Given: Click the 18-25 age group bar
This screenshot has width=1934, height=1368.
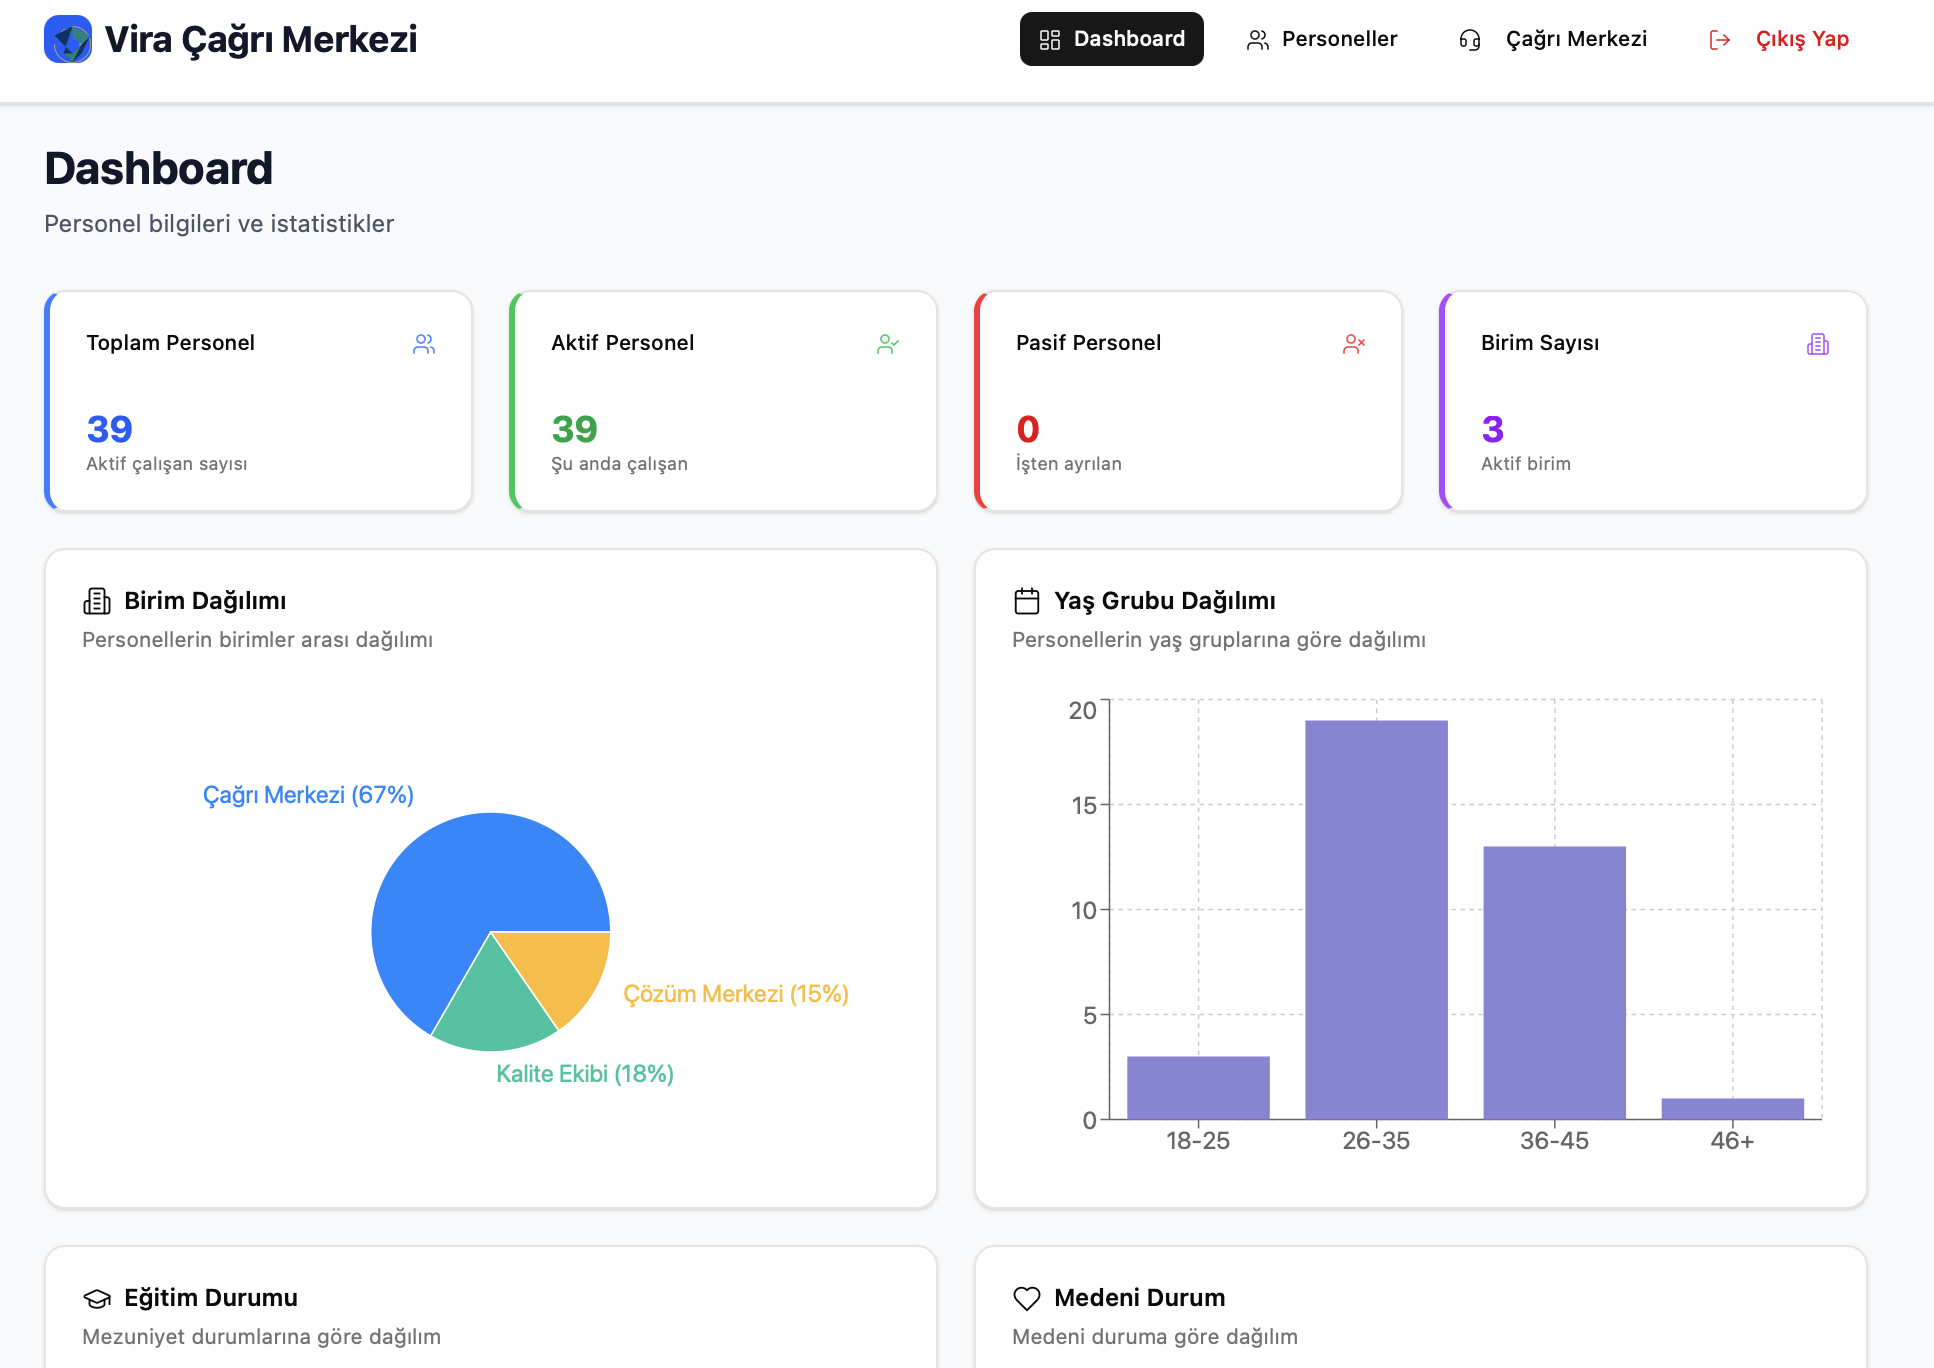Looking at the screenshot, I should [x=1198, y=1088].
